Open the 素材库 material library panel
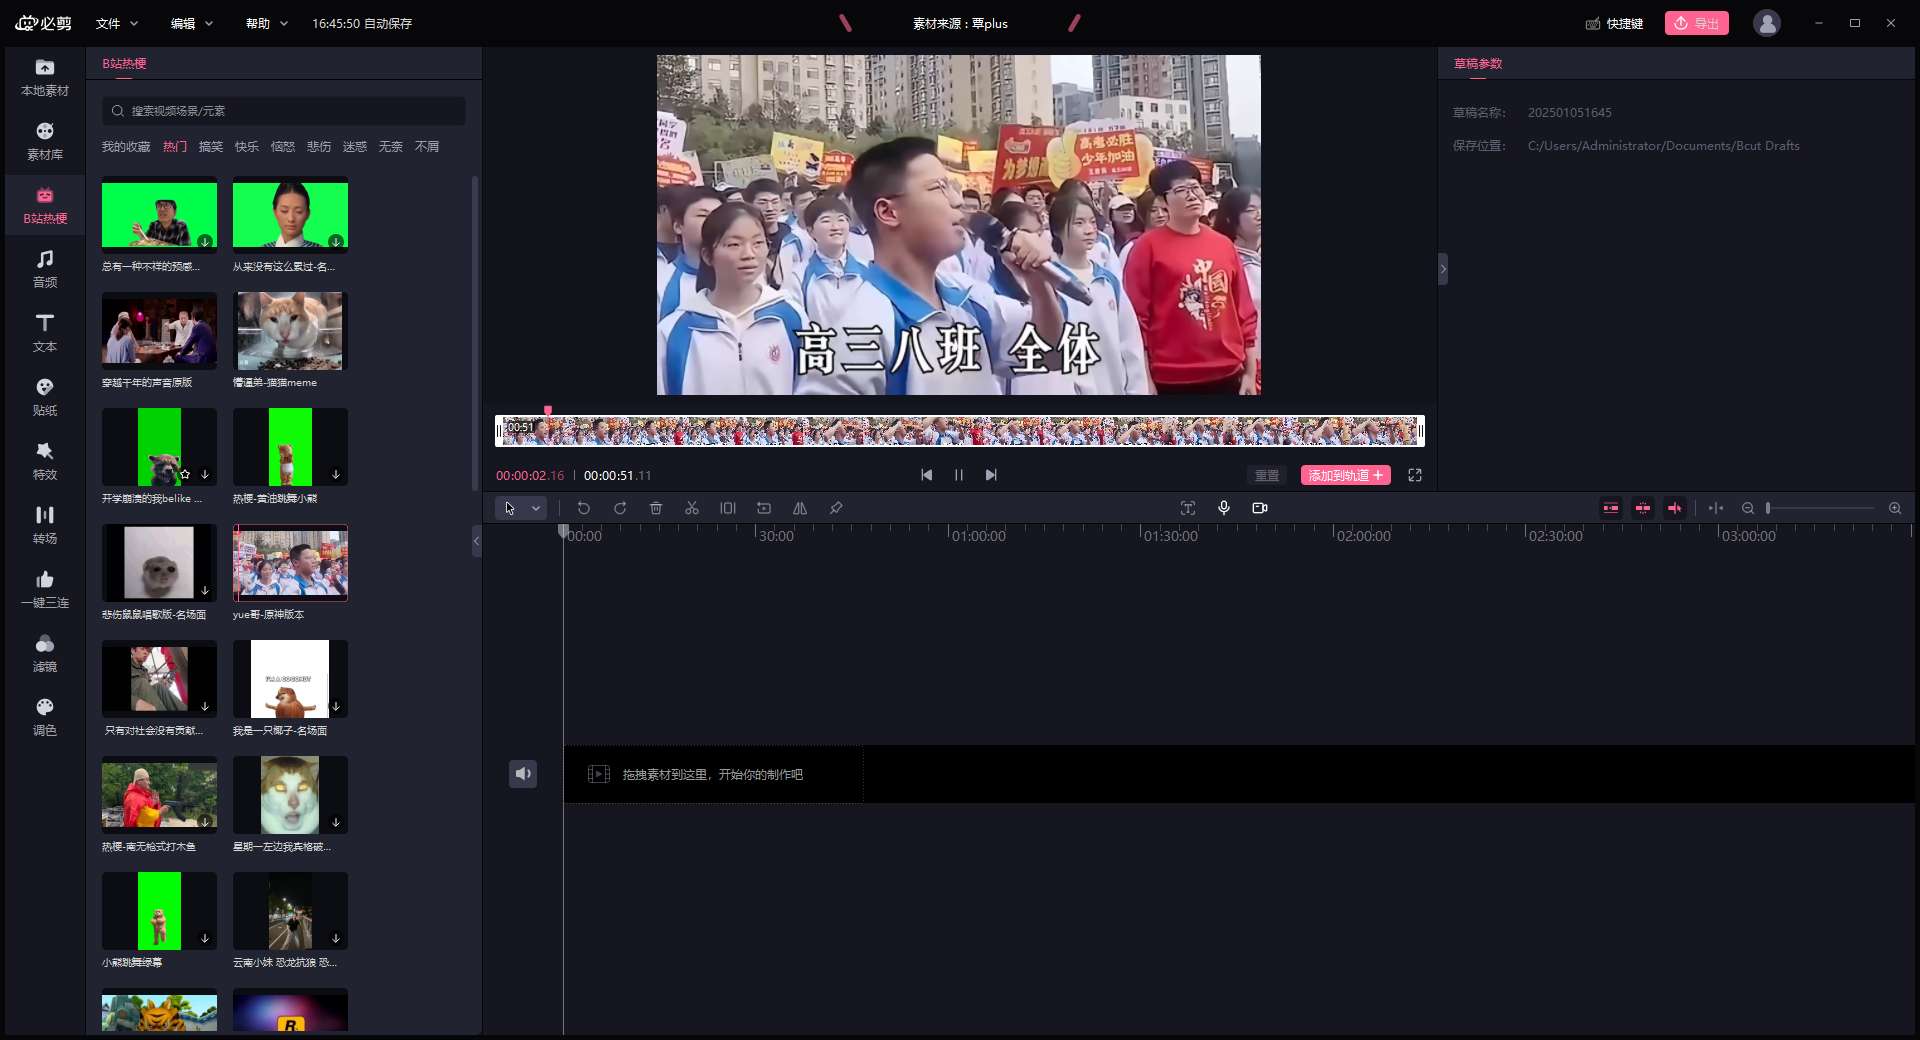1920x1040 pixels. click(45, 142)
